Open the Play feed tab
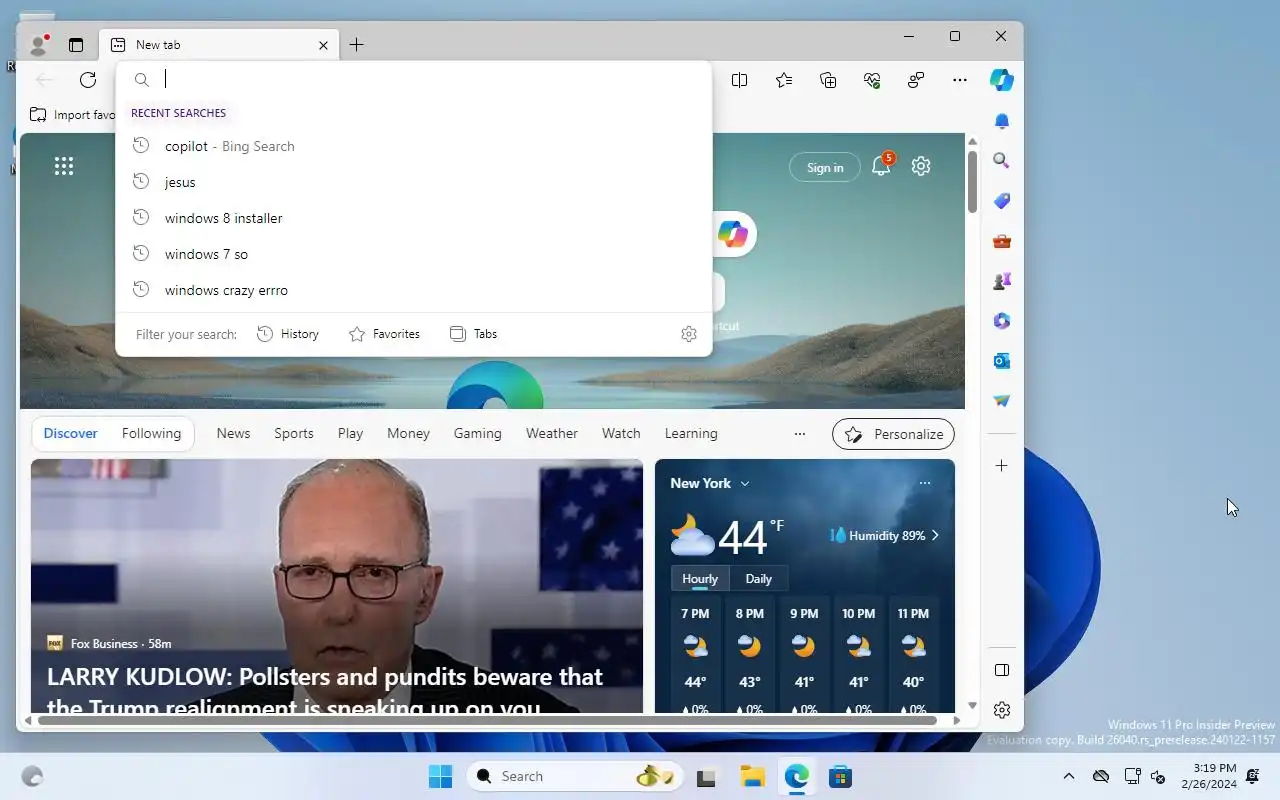Screen dimensions: 1280x800 pos(350,434)
